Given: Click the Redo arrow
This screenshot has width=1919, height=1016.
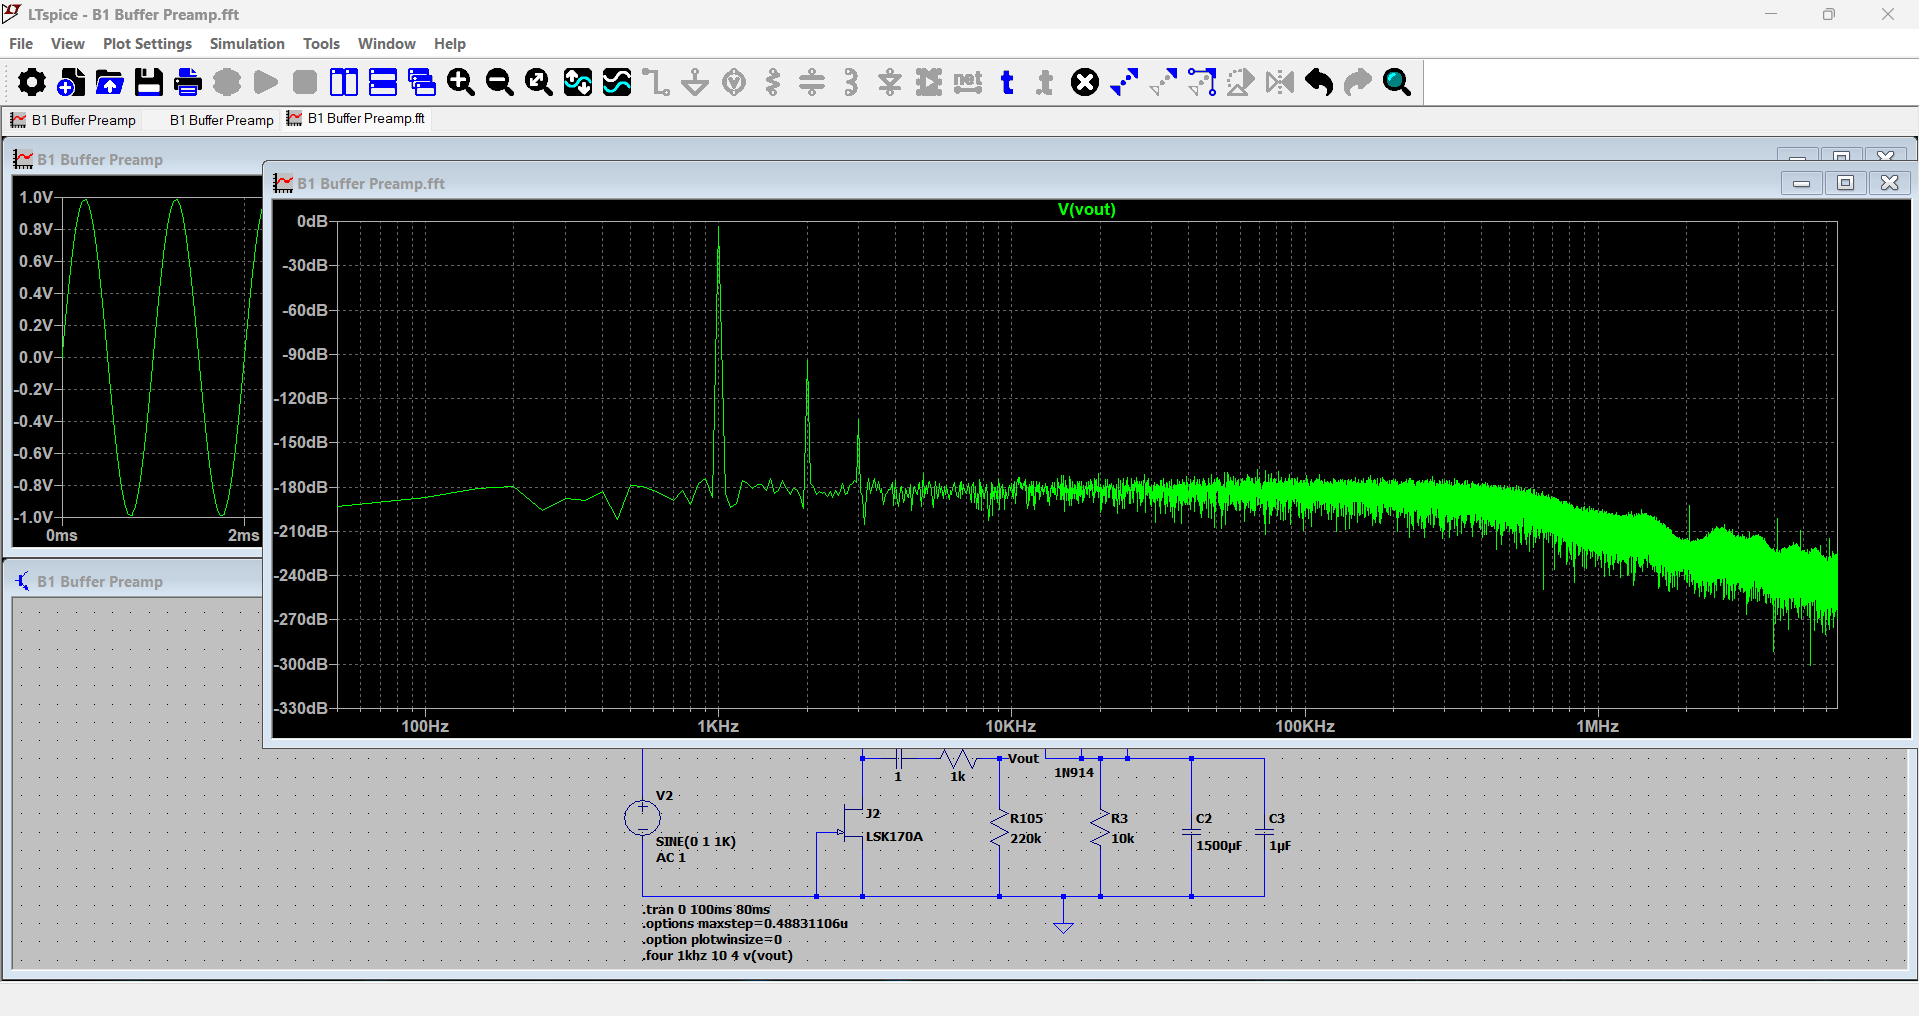Looking at the screenshot, I should coord(1358,82).
